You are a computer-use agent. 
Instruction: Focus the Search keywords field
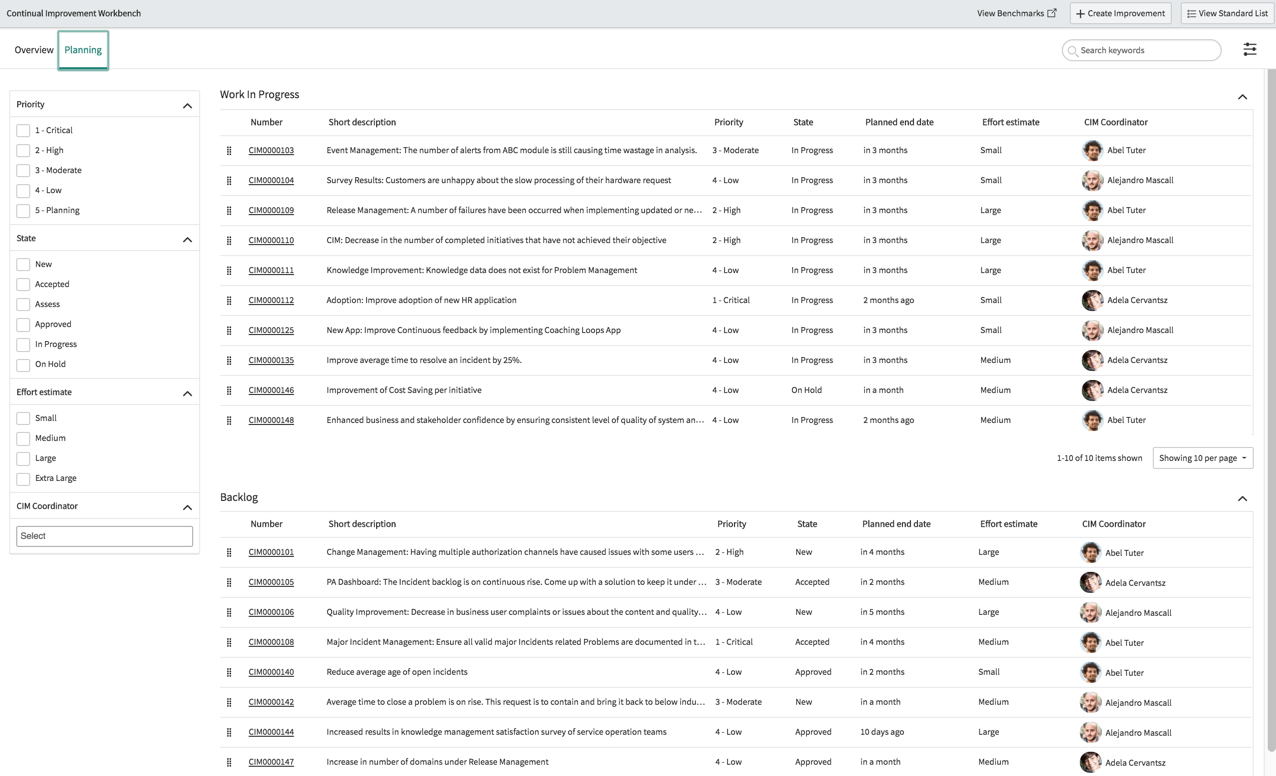pyautogui.click(x=1142, y=50)
